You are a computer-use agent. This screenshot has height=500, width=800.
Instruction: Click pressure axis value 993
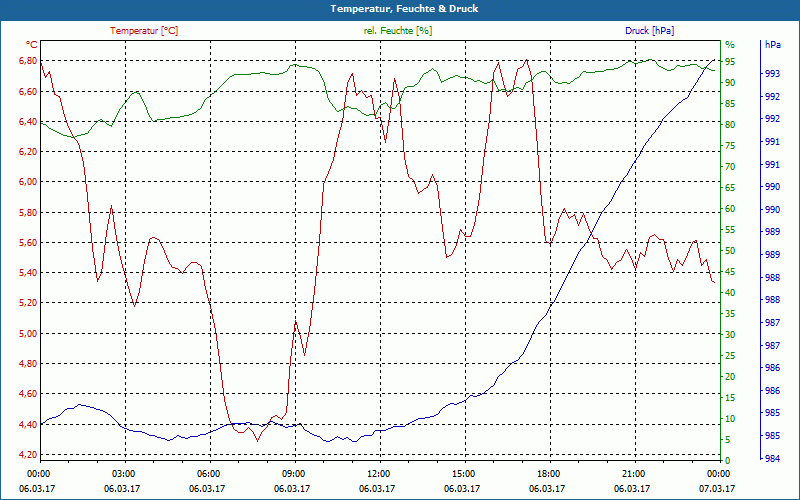point(772,74)
